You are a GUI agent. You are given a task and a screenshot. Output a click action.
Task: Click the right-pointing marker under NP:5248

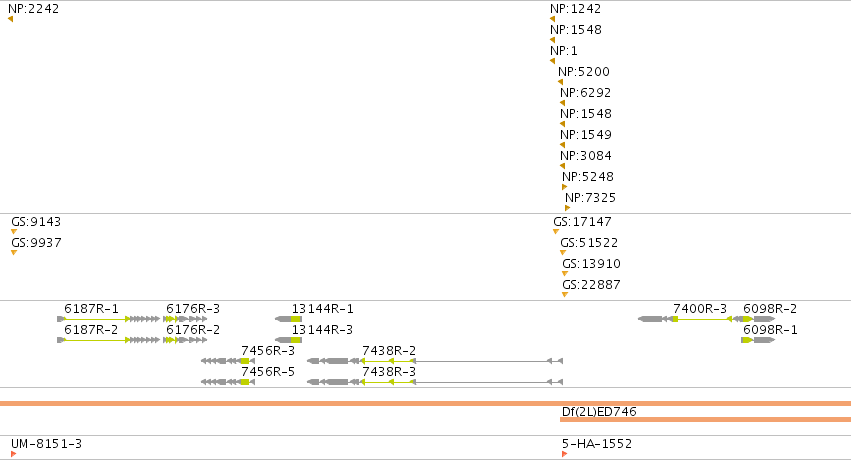point(564,187)
